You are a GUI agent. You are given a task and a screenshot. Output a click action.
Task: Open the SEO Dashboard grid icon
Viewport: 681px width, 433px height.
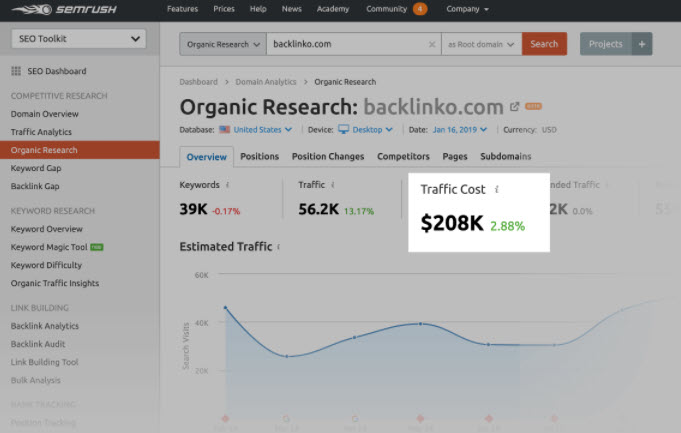[x=16, y=71]
